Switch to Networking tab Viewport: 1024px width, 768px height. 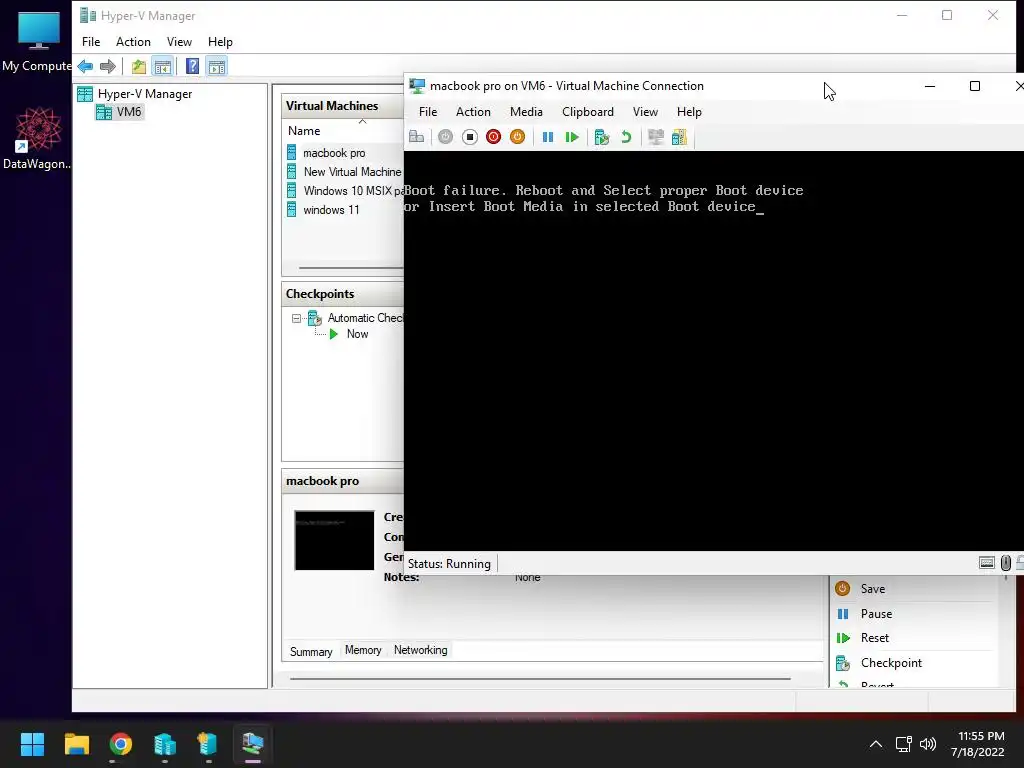point(421,650)
